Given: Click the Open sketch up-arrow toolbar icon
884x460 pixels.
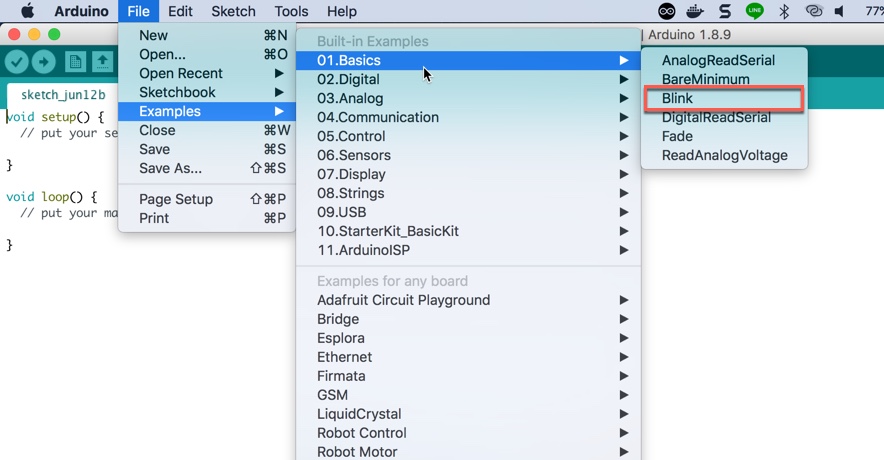Looking at the screenshot, I should 102,62.
